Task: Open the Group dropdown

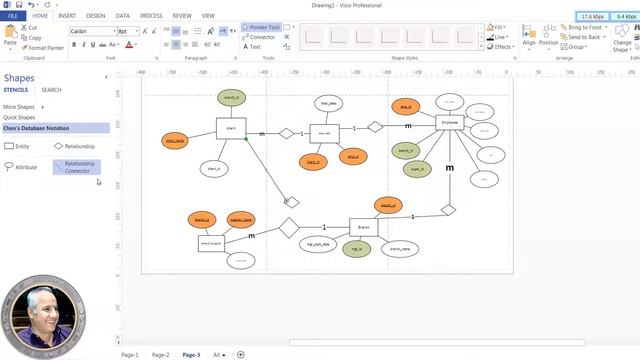Action: tap(574, 47)
